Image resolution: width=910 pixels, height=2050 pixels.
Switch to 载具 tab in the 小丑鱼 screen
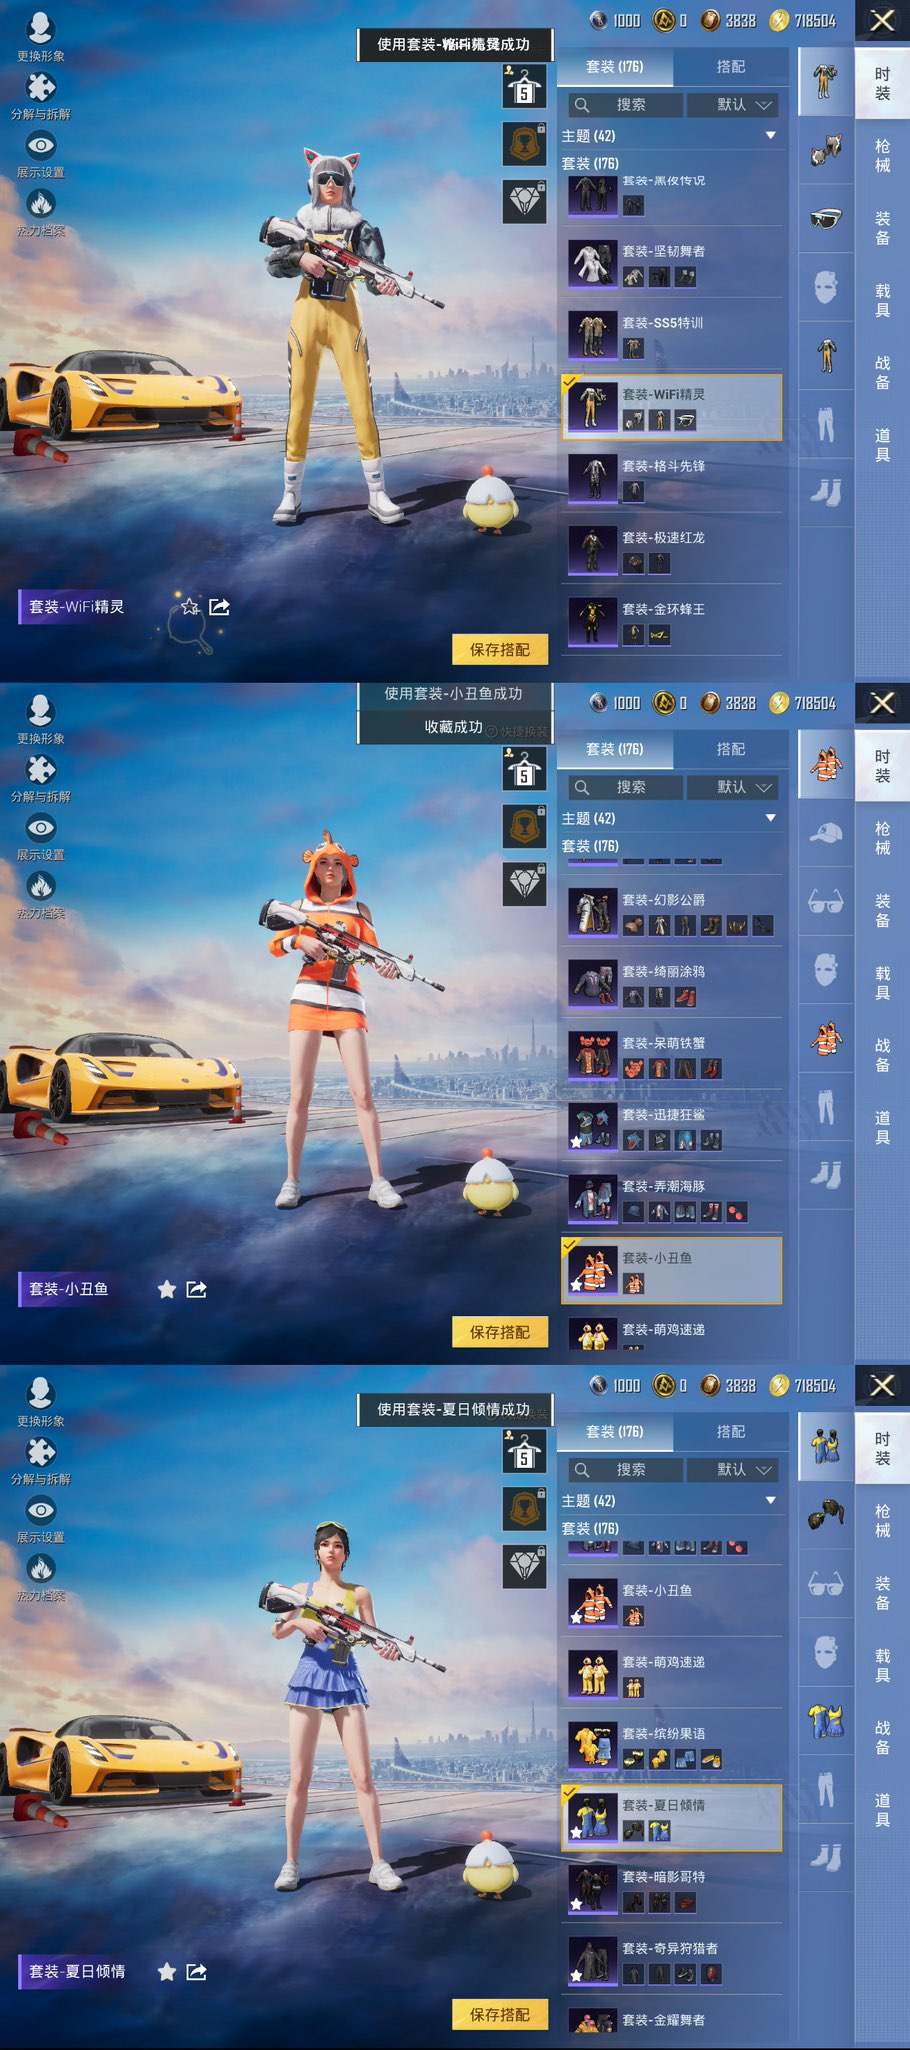point(882,982)
